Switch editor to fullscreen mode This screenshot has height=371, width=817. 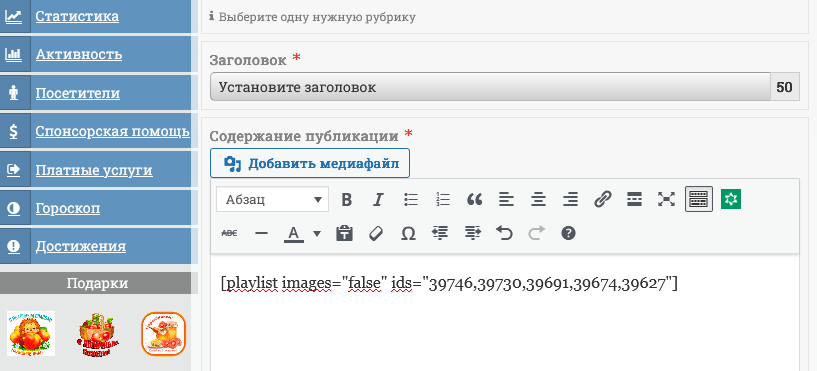point(666,199)
